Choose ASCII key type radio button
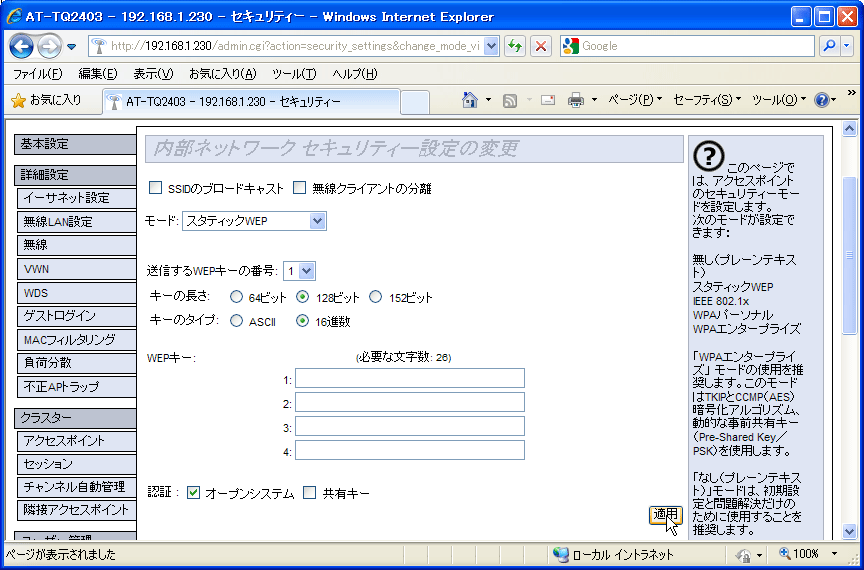Image resolution: width=864 pixels, height=570 pixels. [236, 321]
